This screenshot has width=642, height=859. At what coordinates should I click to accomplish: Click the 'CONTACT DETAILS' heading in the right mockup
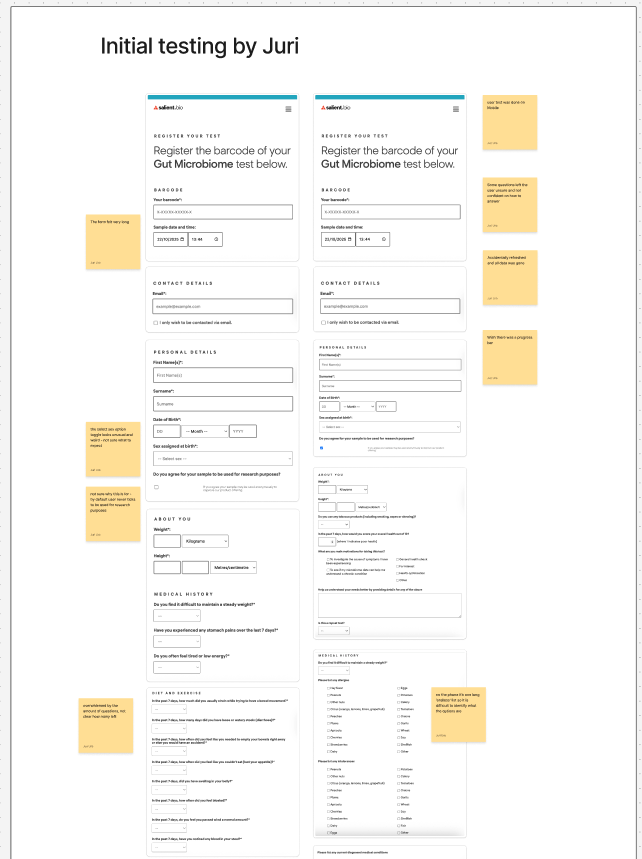pyautogui.click(x=351, y=283)
